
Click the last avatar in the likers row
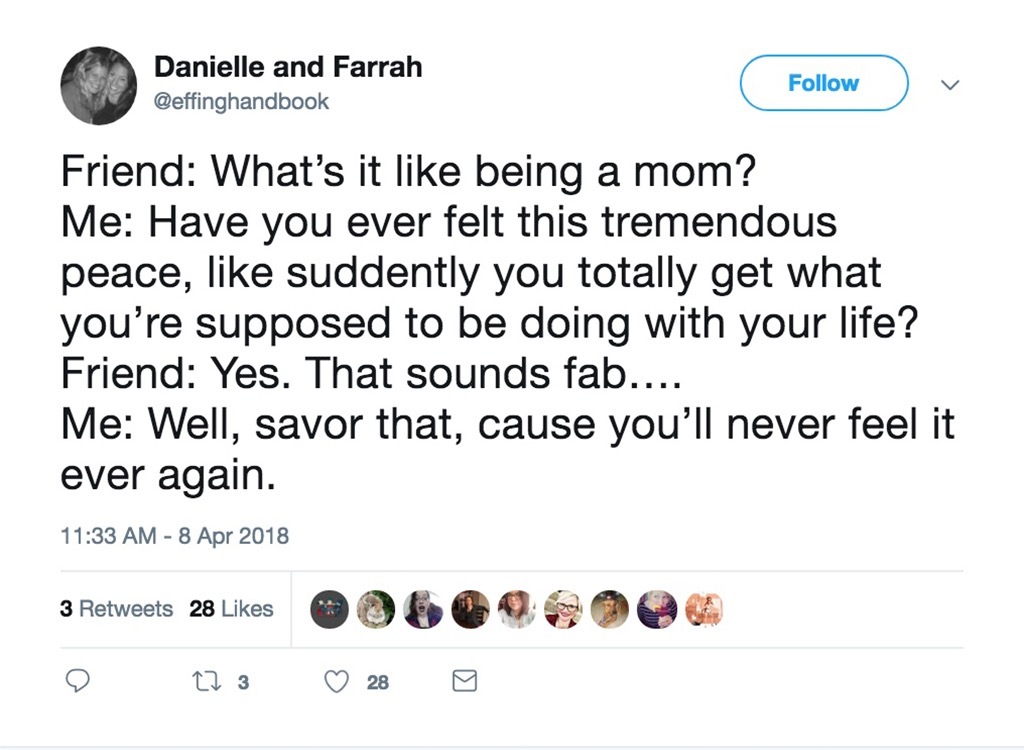pos(704,609)
